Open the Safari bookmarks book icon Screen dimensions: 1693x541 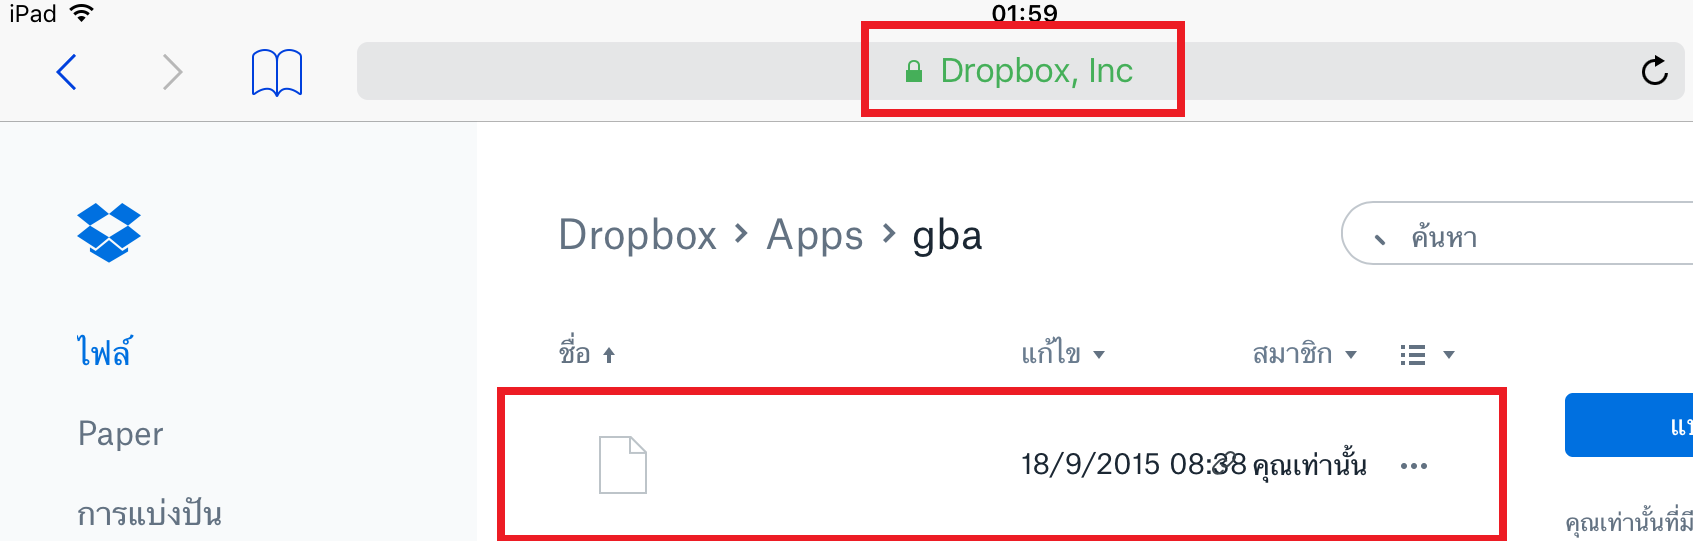(x=277, y=72)
